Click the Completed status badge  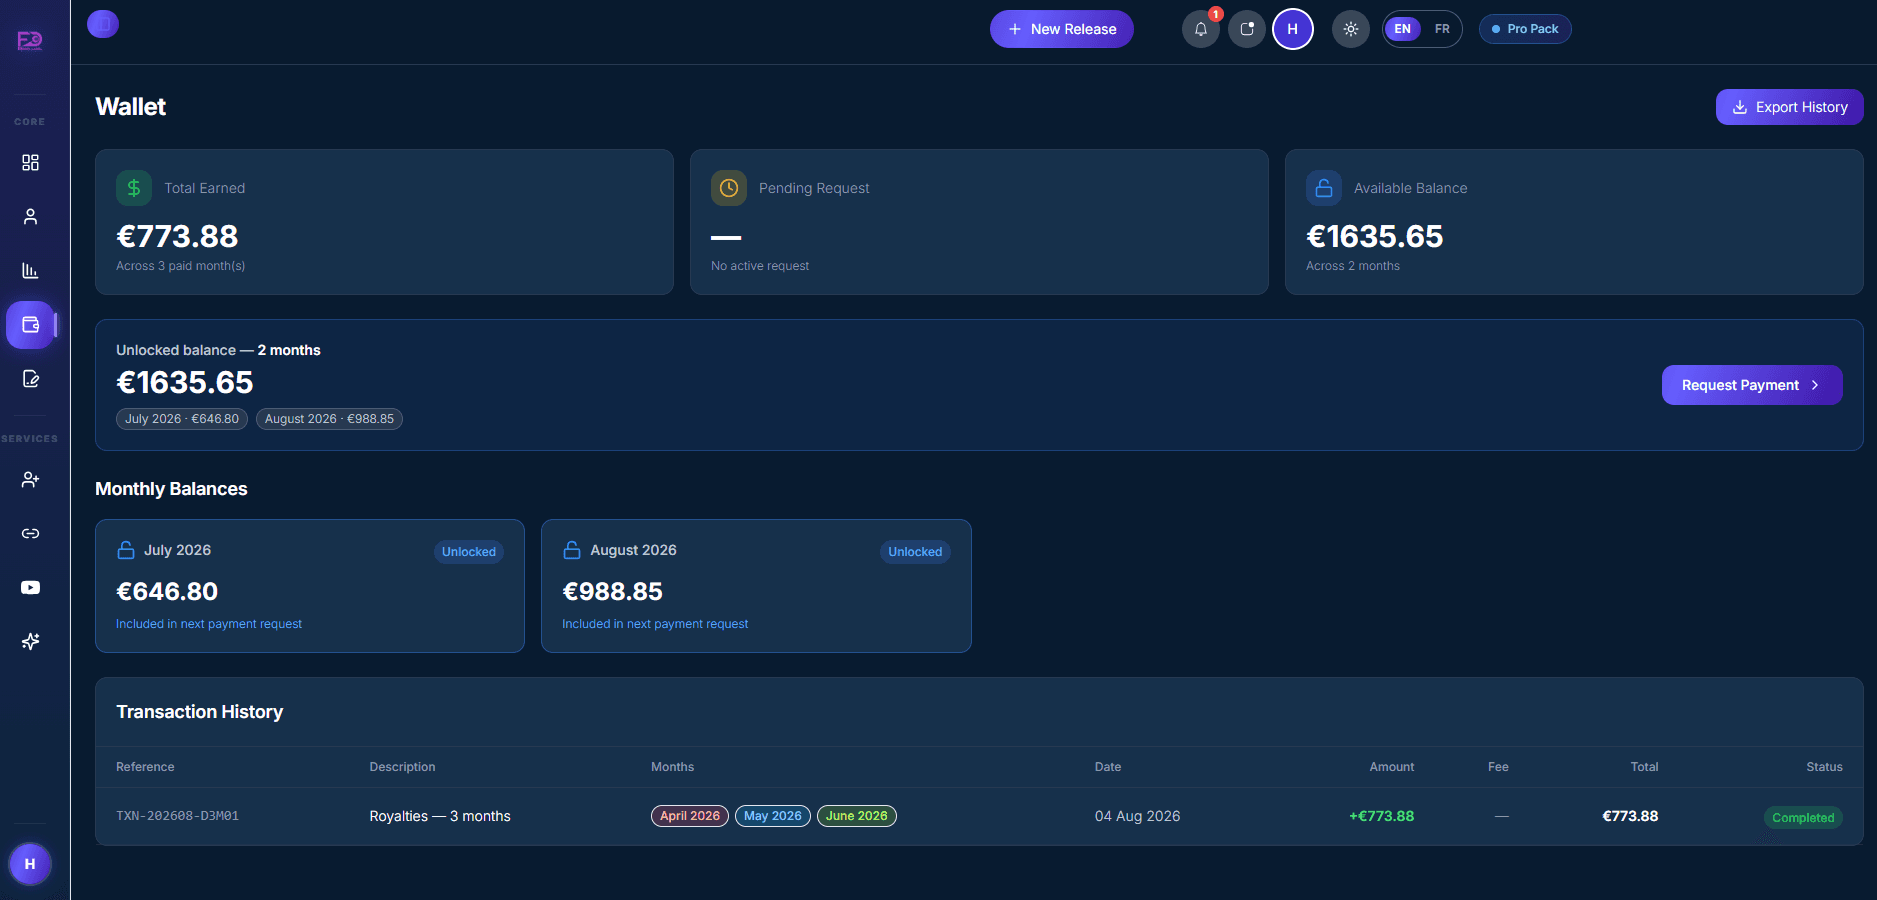point(1803,817)
